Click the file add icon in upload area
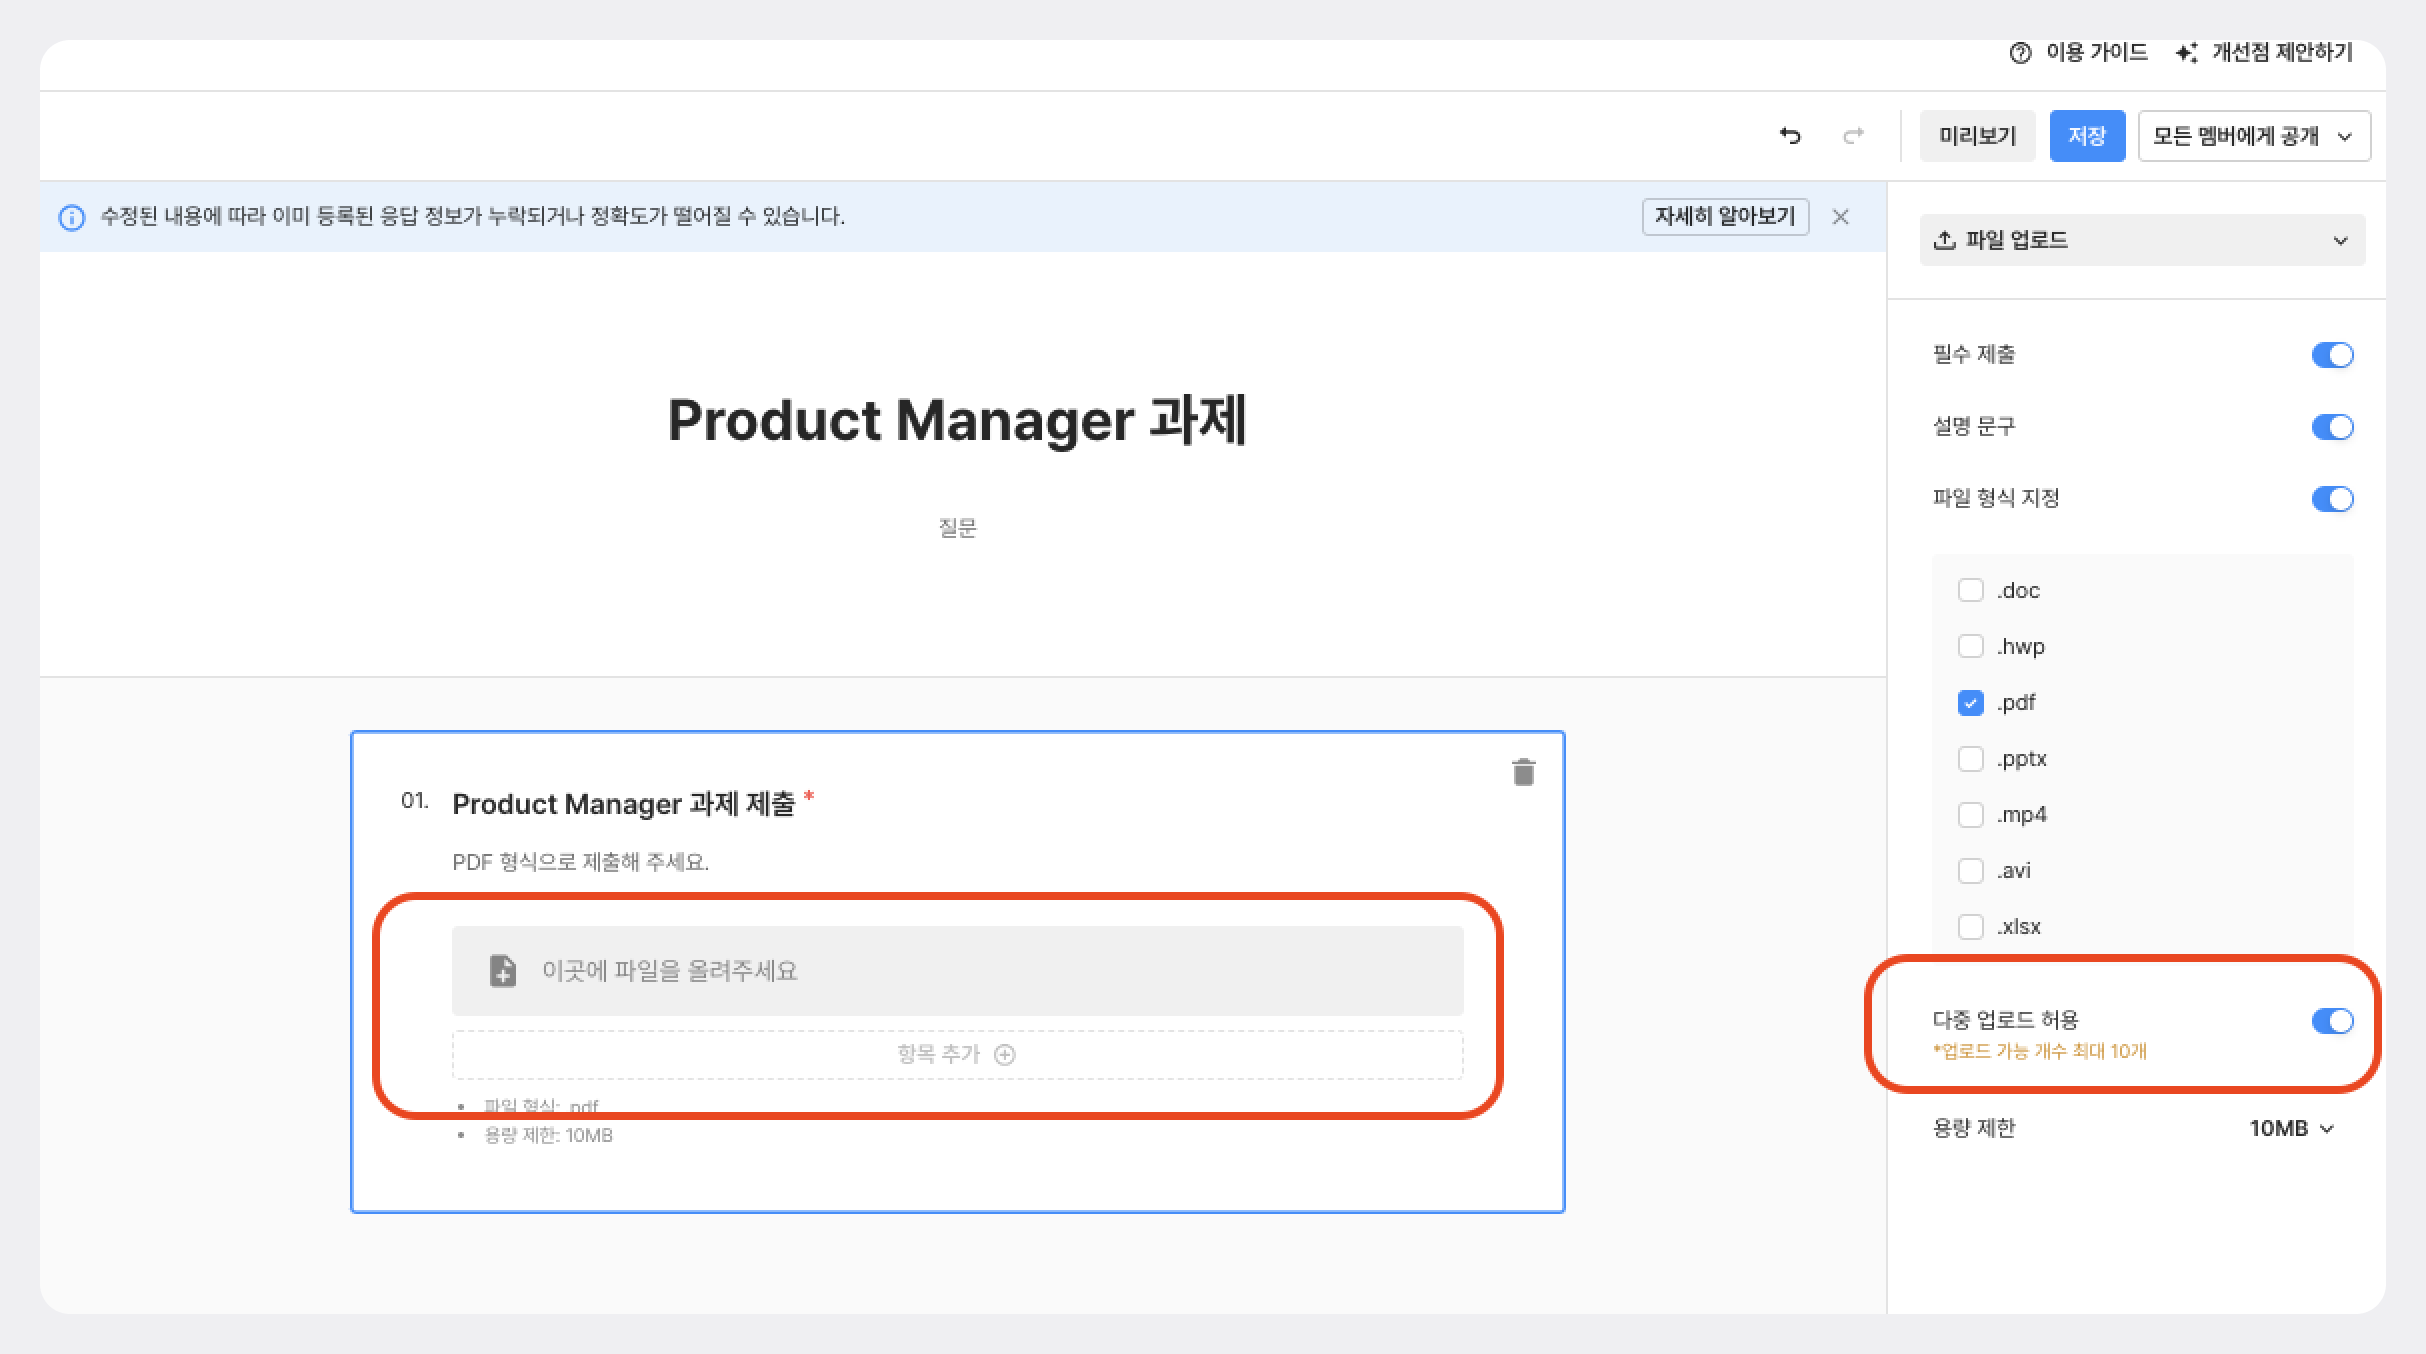2426x1354 pixels. (x=503, y=970)
